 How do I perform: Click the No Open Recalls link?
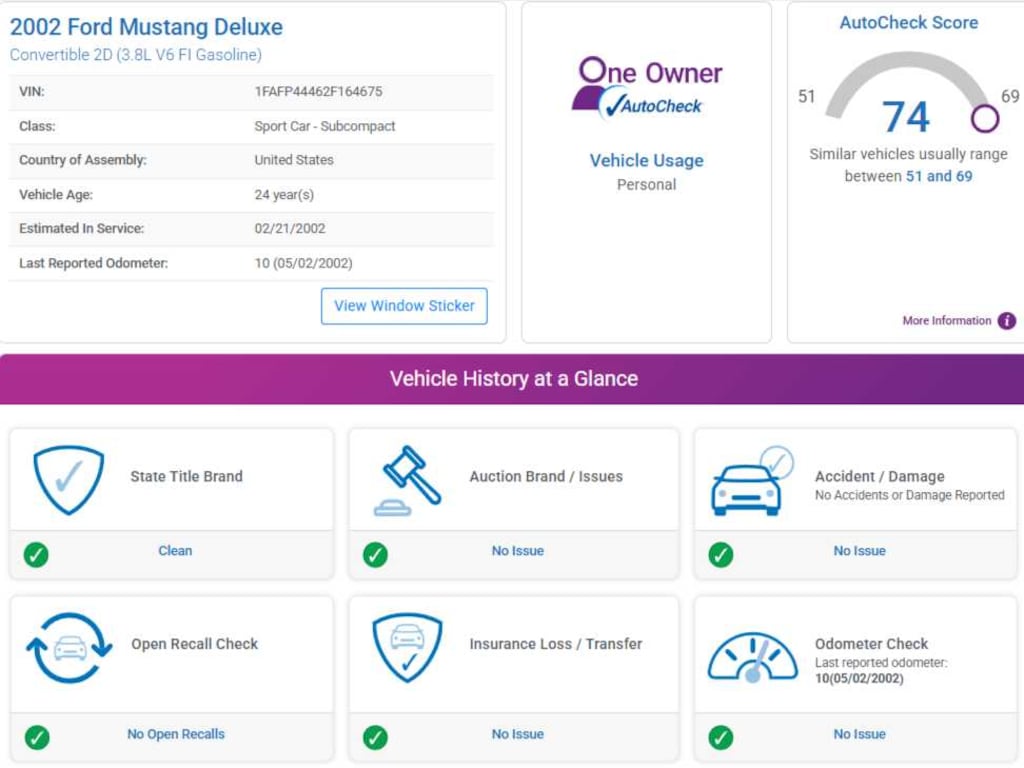coord(176,734)
